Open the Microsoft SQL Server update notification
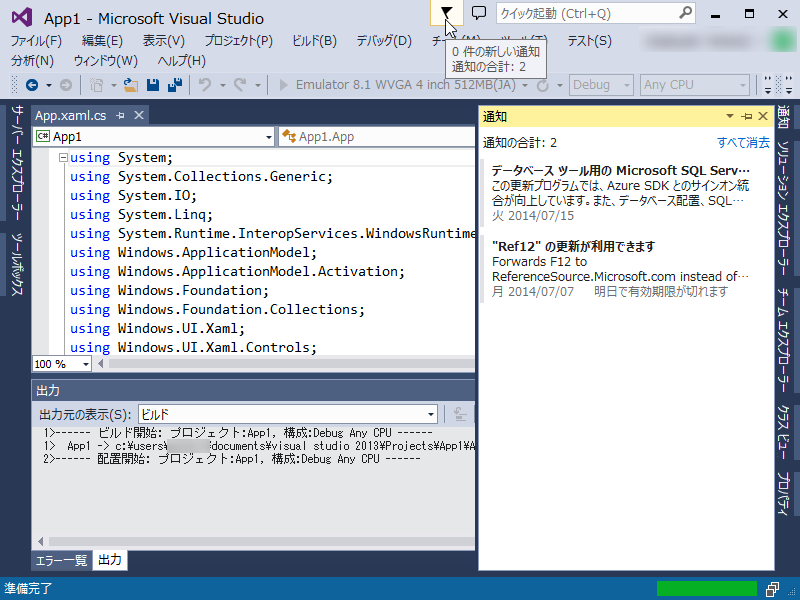The image size is (800, 600). pos(621,192)
